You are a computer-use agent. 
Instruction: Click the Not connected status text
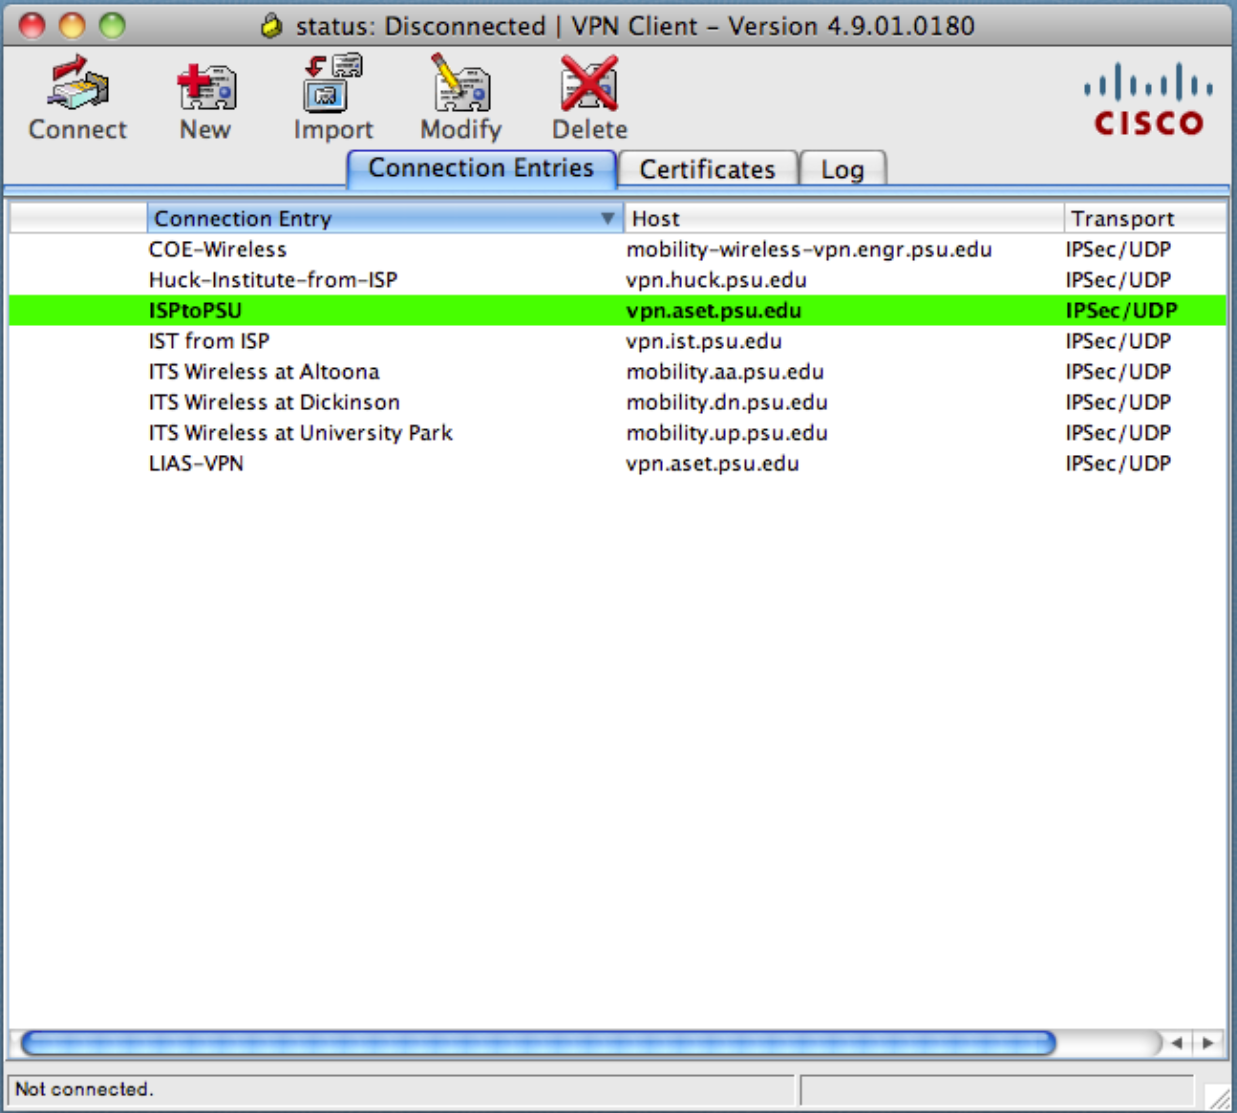84,1089
